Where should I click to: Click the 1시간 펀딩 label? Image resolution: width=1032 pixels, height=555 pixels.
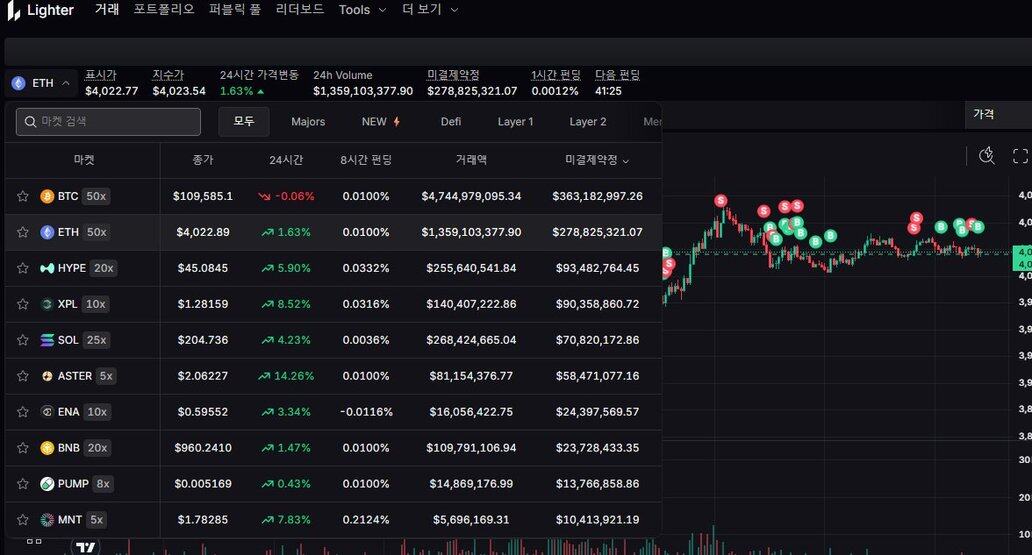[555, 75]
